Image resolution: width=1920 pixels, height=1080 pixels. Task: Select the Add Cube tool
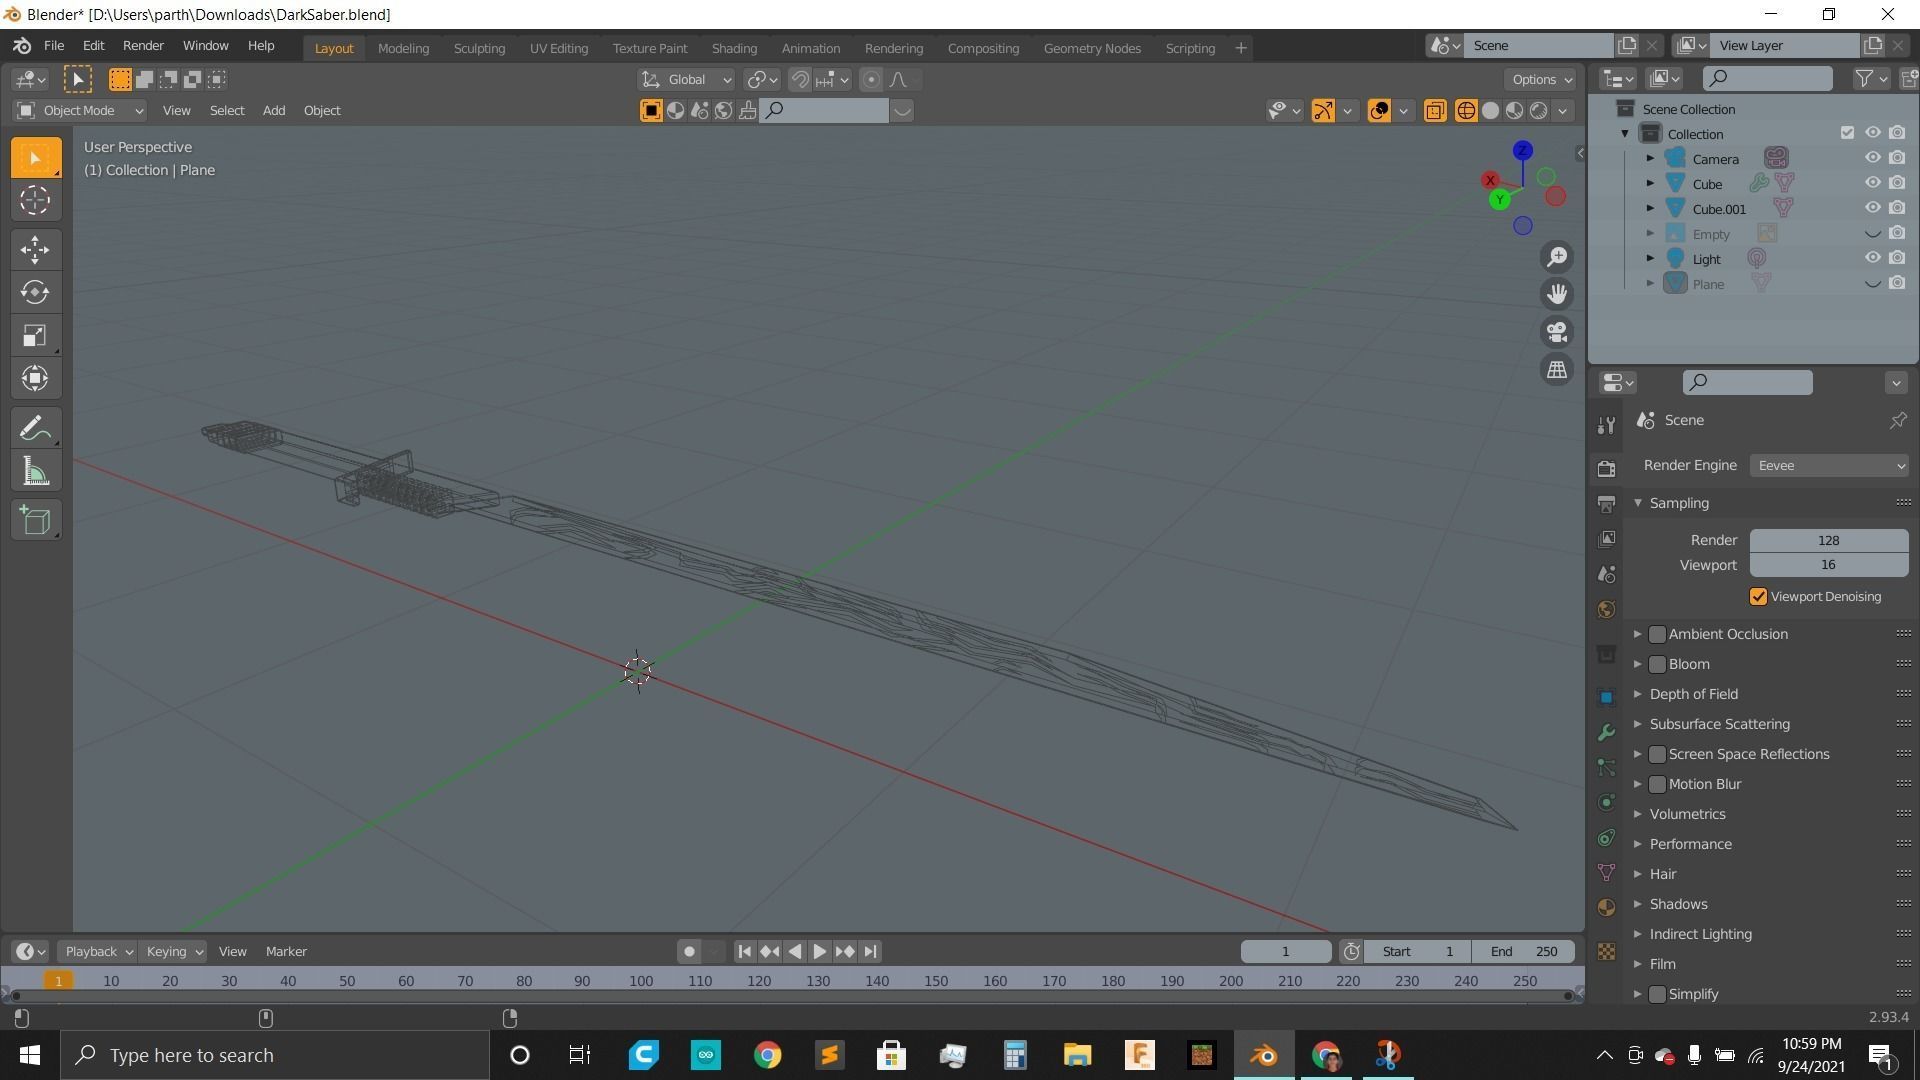(35, 521)
